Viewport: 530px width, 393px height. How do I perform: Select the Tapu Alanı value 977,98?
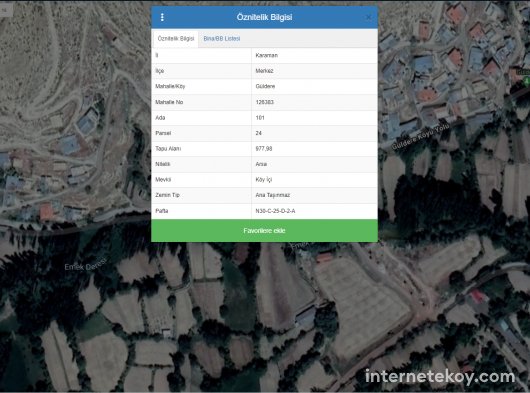click(264, 149)
